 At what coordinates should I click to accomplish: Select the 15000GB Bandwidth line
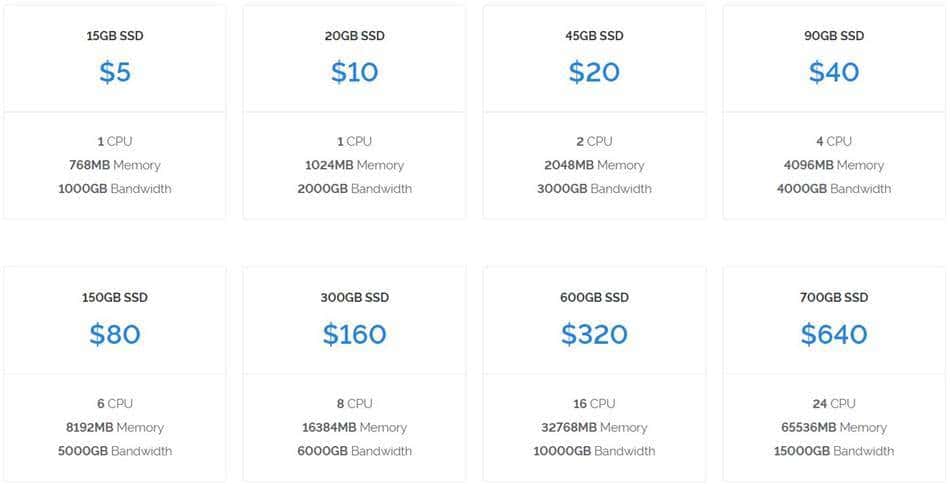[834, 451]
